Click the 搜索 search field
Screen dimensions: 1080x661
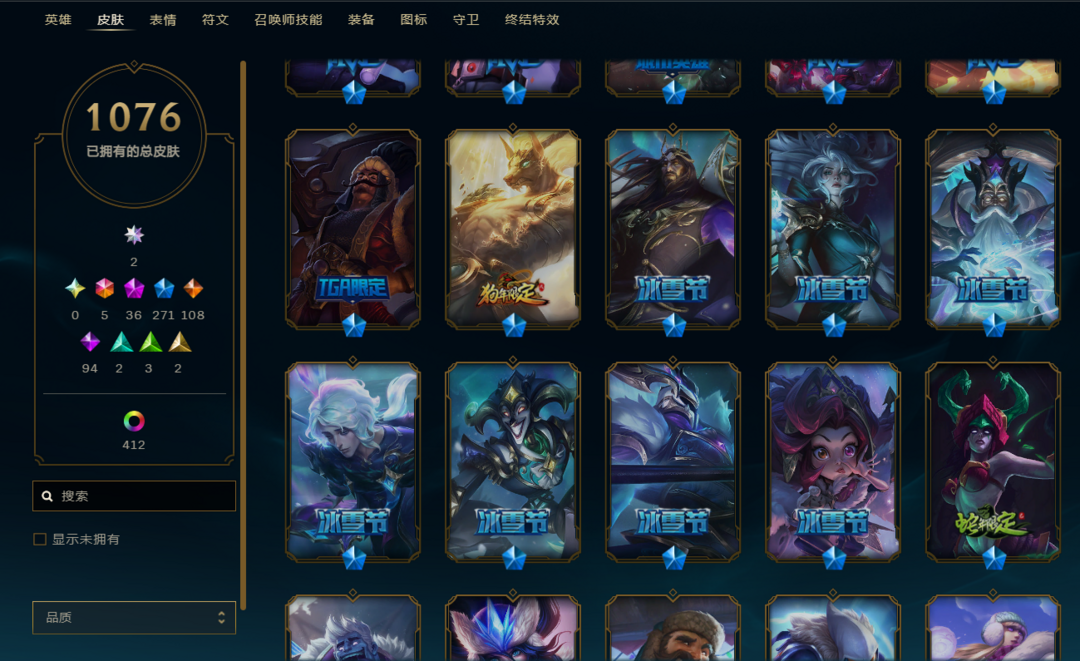[134, 496]
